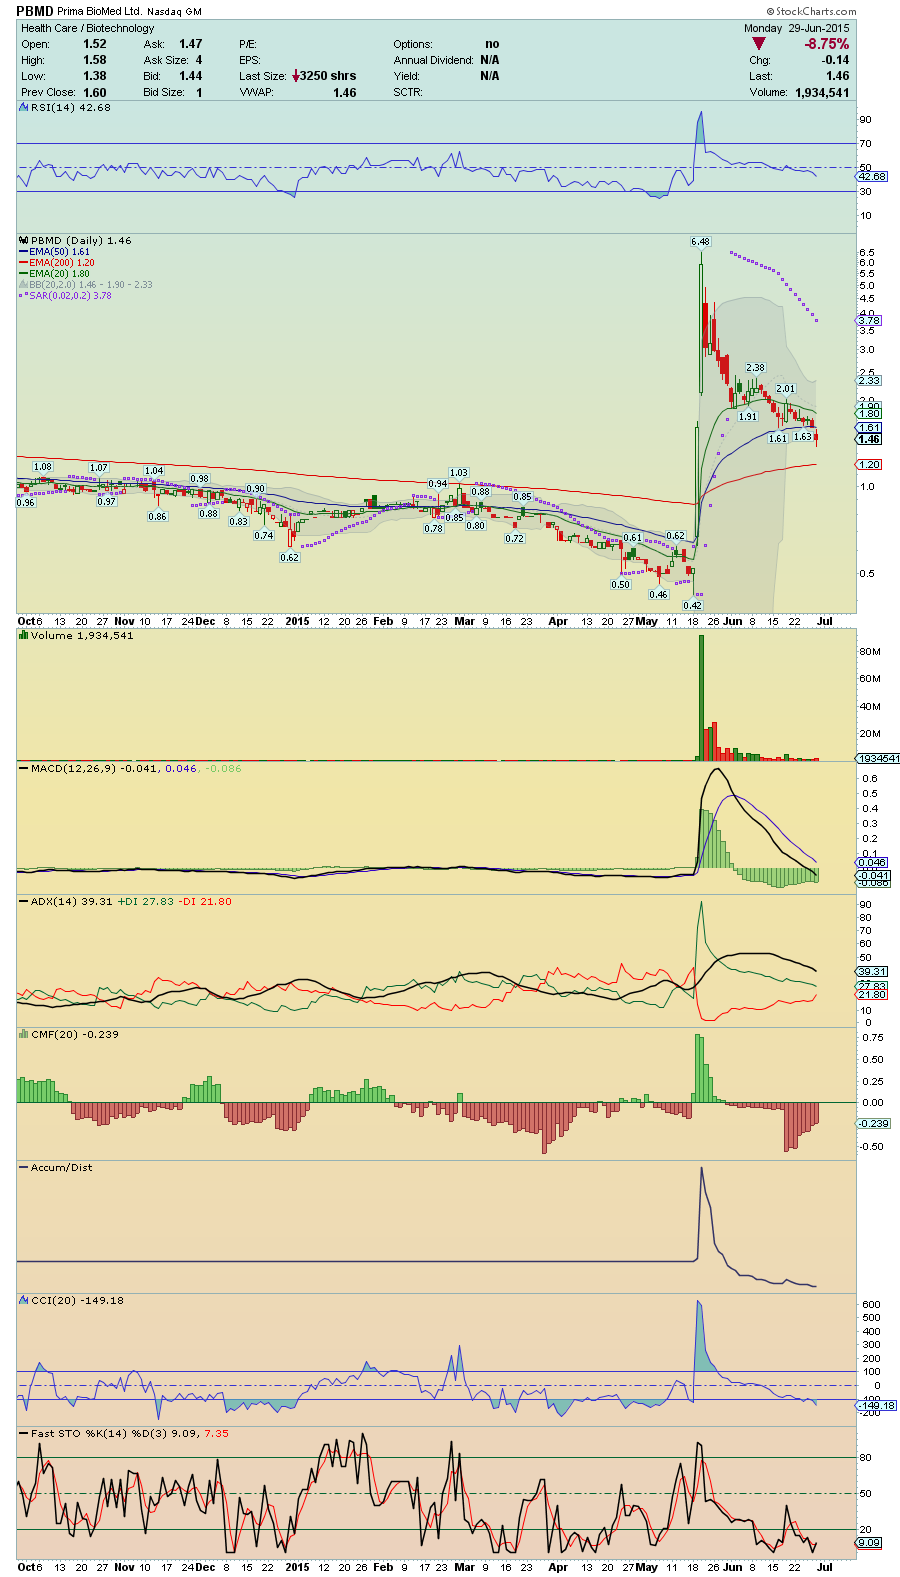
Task: Click the volume axis tag 1934541
Action: point(878,758)
